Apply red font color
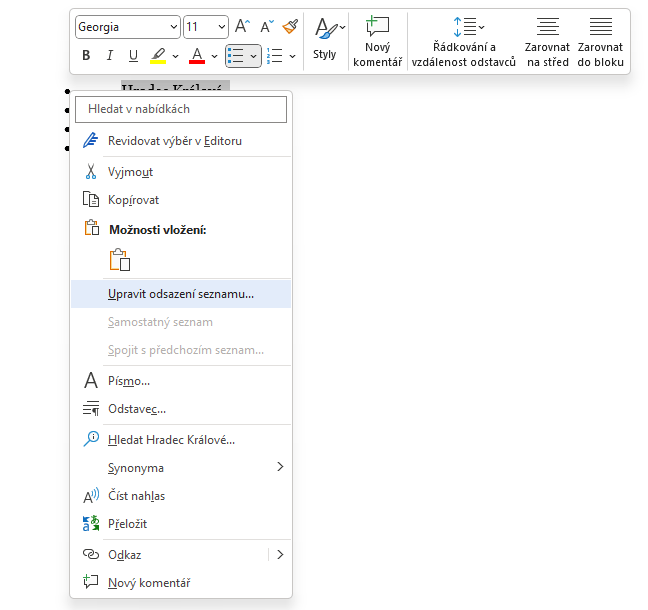The width and height of the screenshot is (648, 610). pos(197,55)
